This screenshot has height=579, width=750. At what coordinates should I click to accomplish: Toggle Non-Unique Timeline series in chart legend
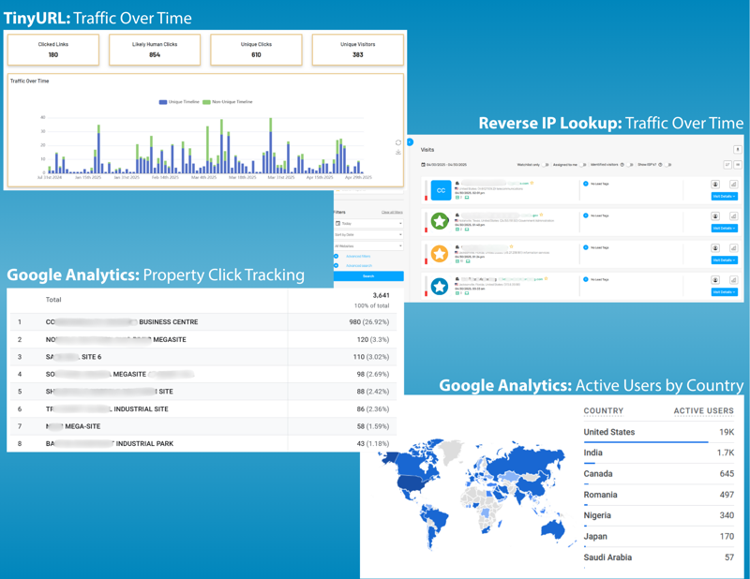pos(227,102)
